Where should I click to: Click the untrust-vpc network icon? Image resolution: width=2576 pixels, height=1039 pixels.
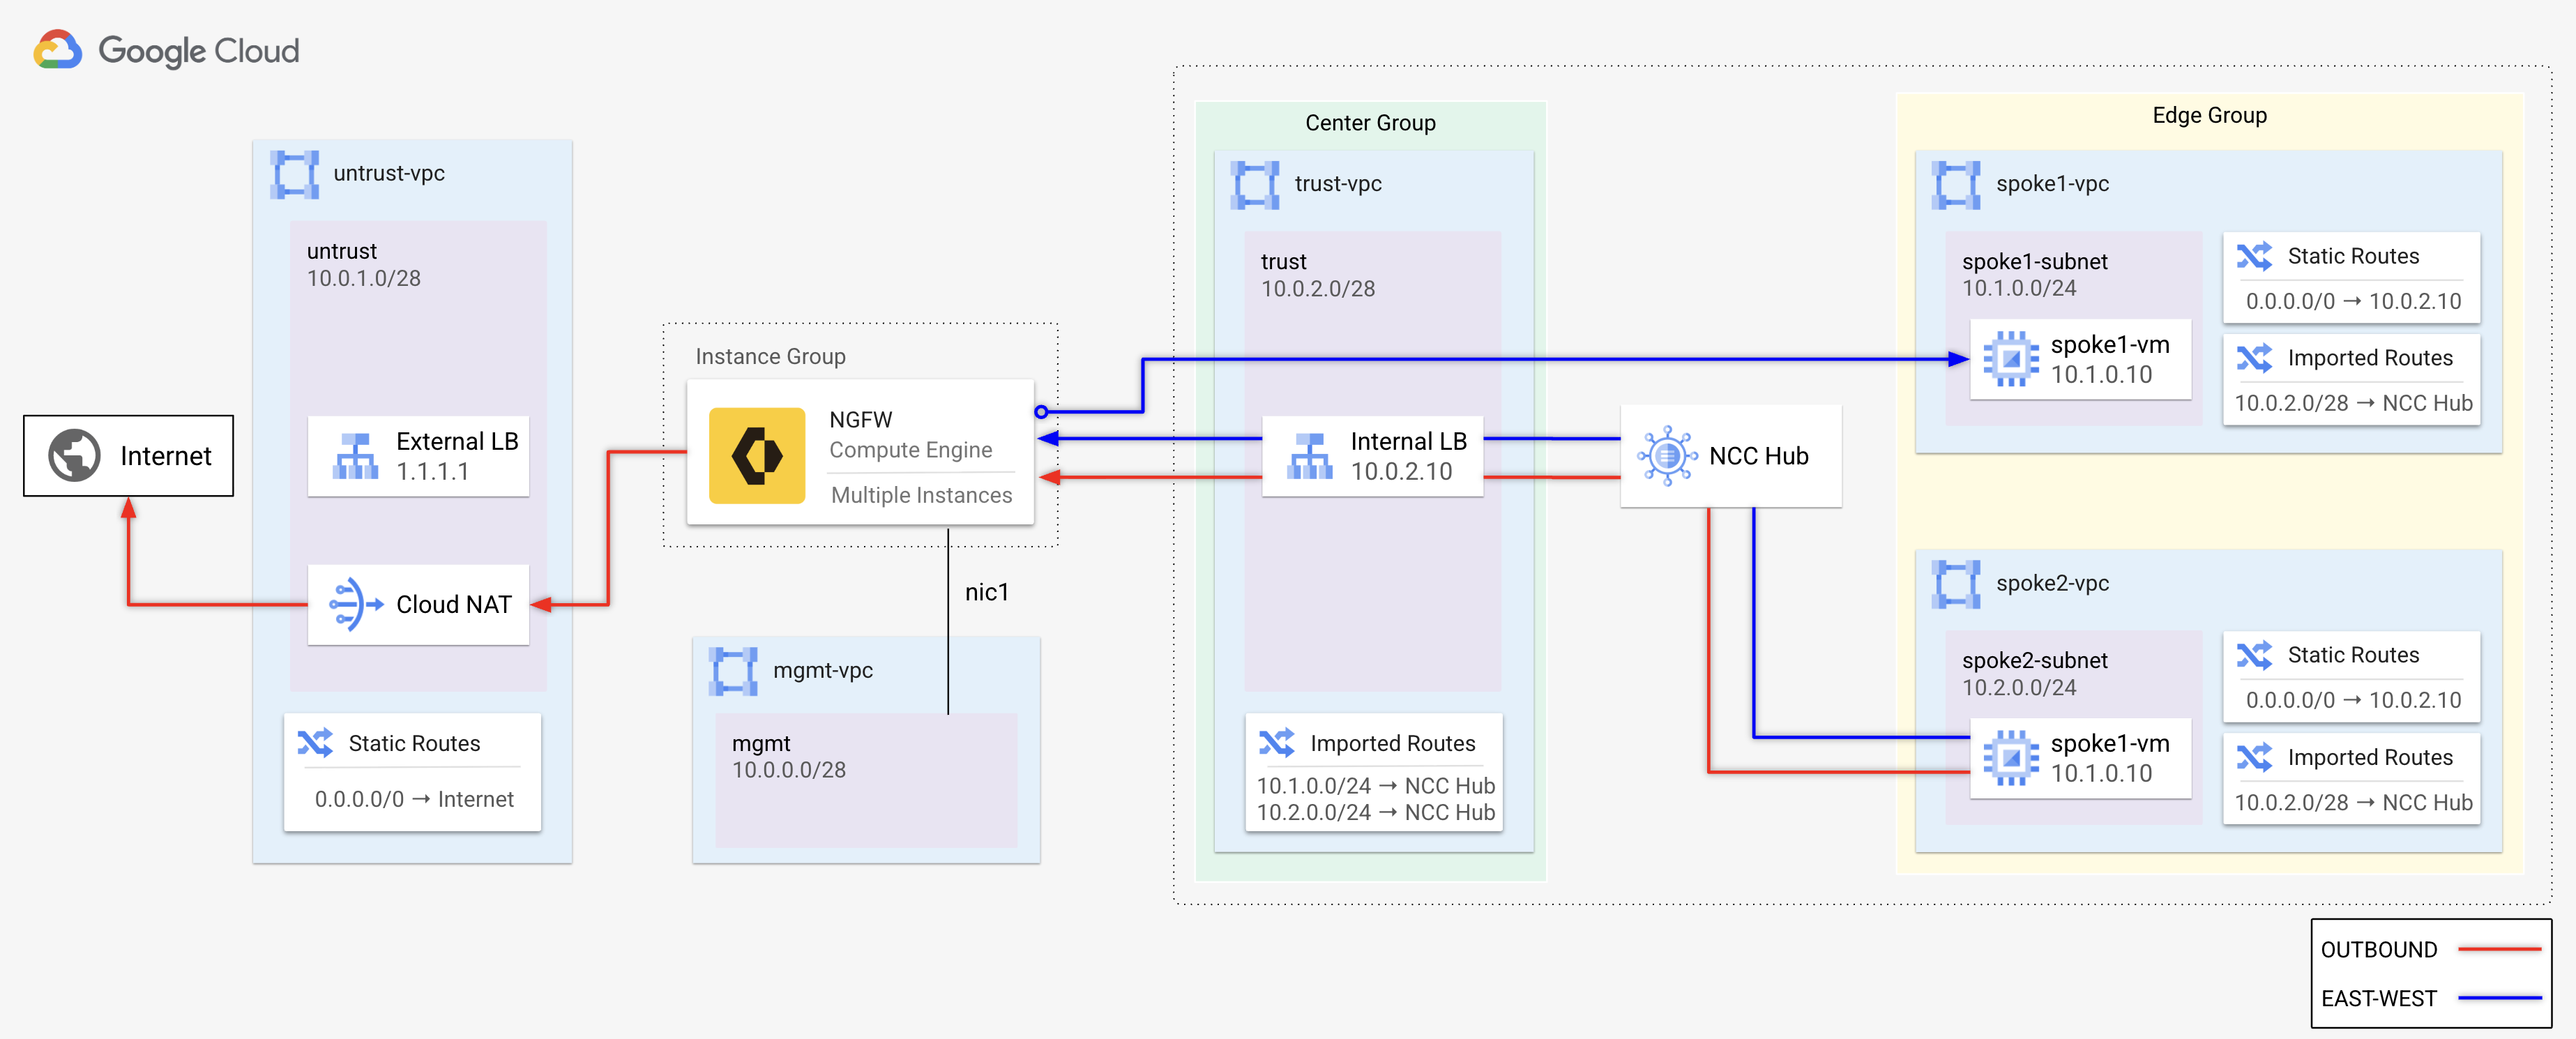coord(295,174)
